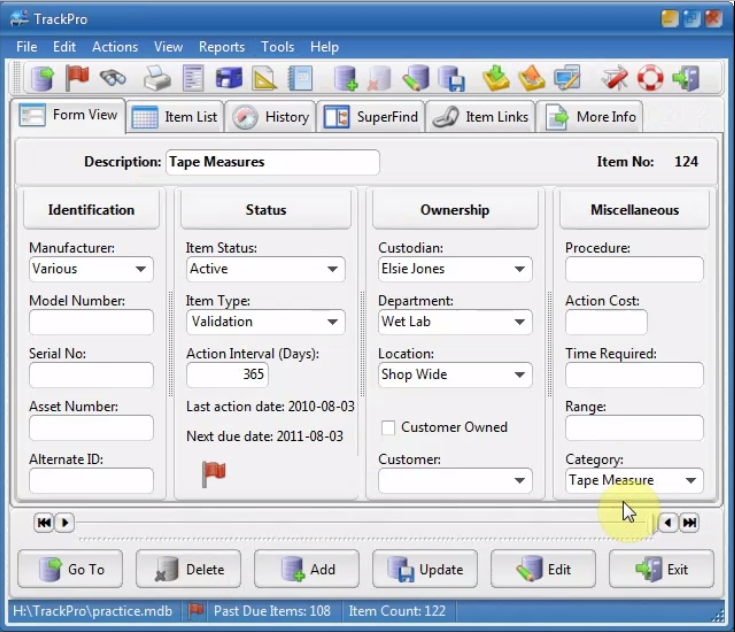Toggle the Customer Owned checkbox
This screenshot has height=632, width=735.
[x=388, y=428]
